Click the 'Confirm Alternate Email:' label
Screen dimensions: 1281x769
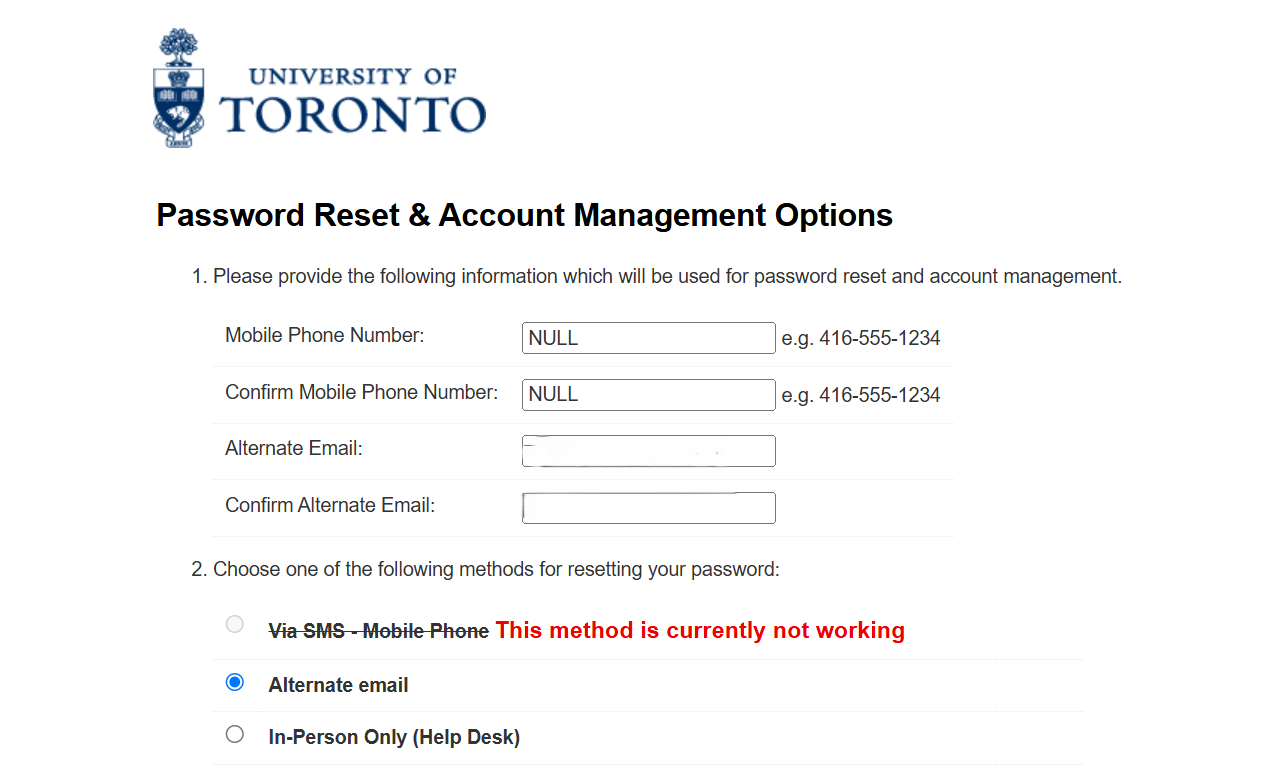point(330,505)
